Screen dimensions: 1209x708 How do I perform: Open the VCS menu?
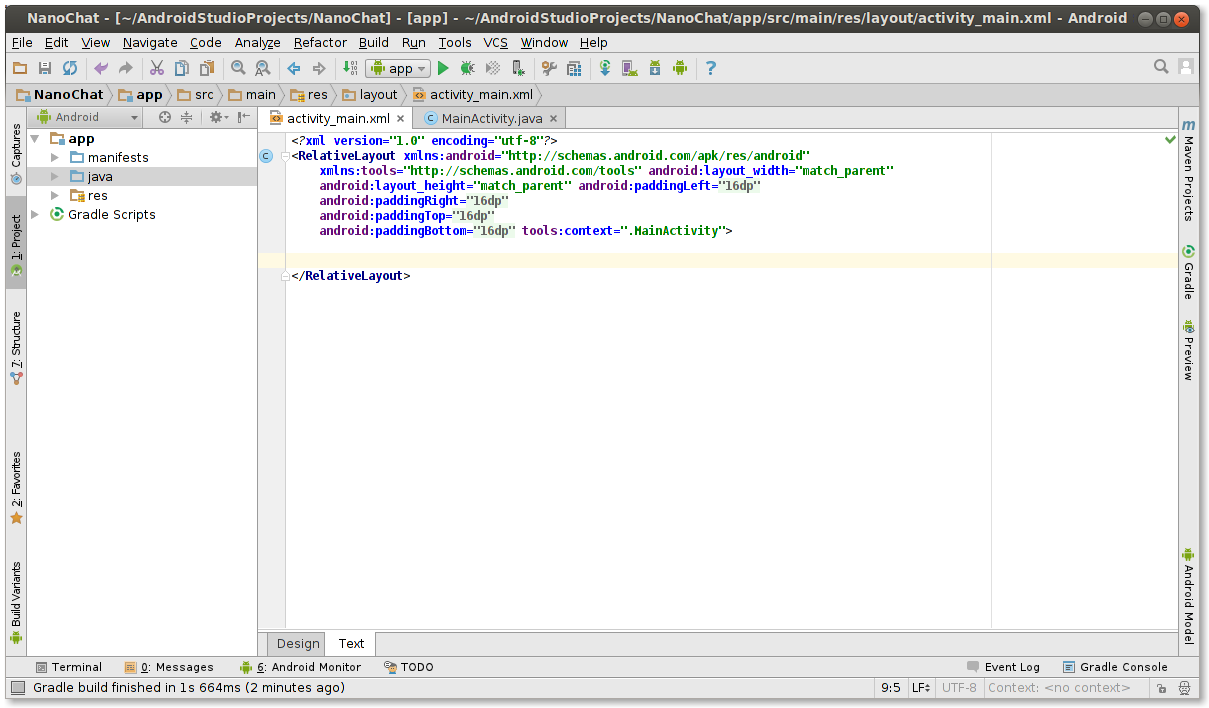496,42
